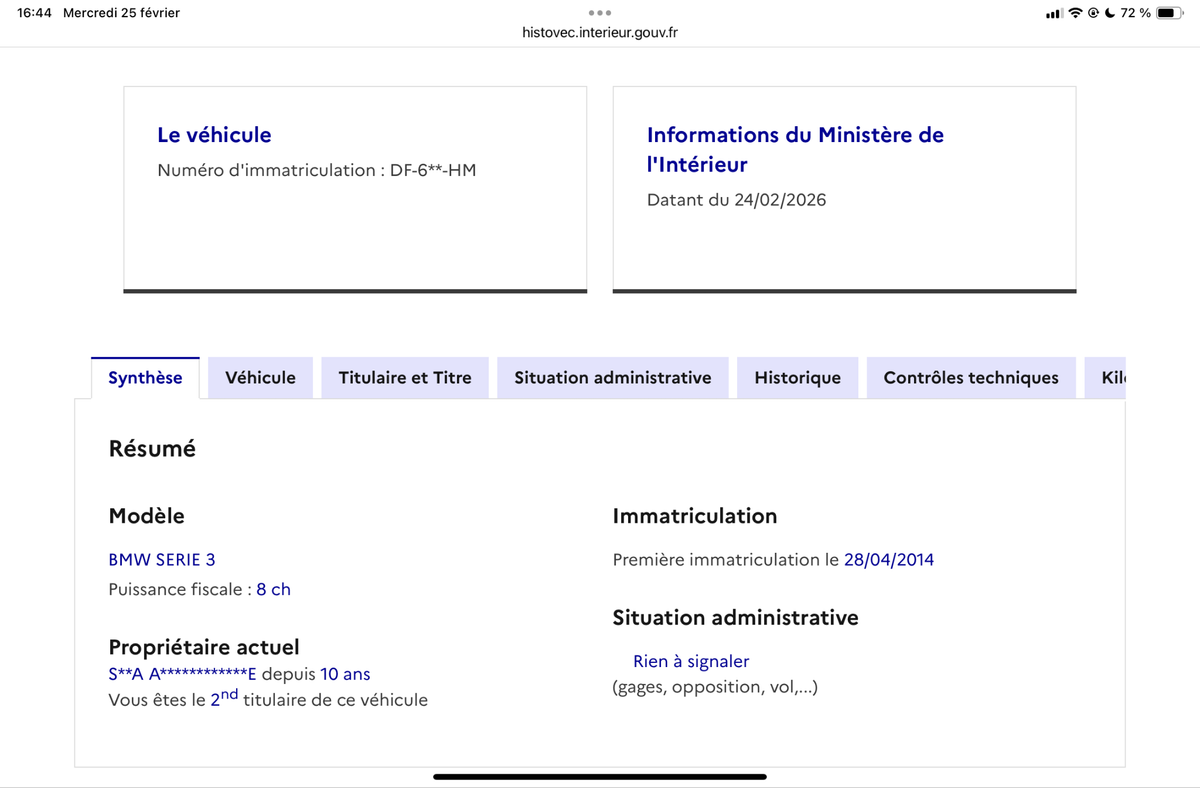1200x788 pixels.
Task: Tap the histovec.interieur.gouv.fr address bar
Action: (600, 32)
